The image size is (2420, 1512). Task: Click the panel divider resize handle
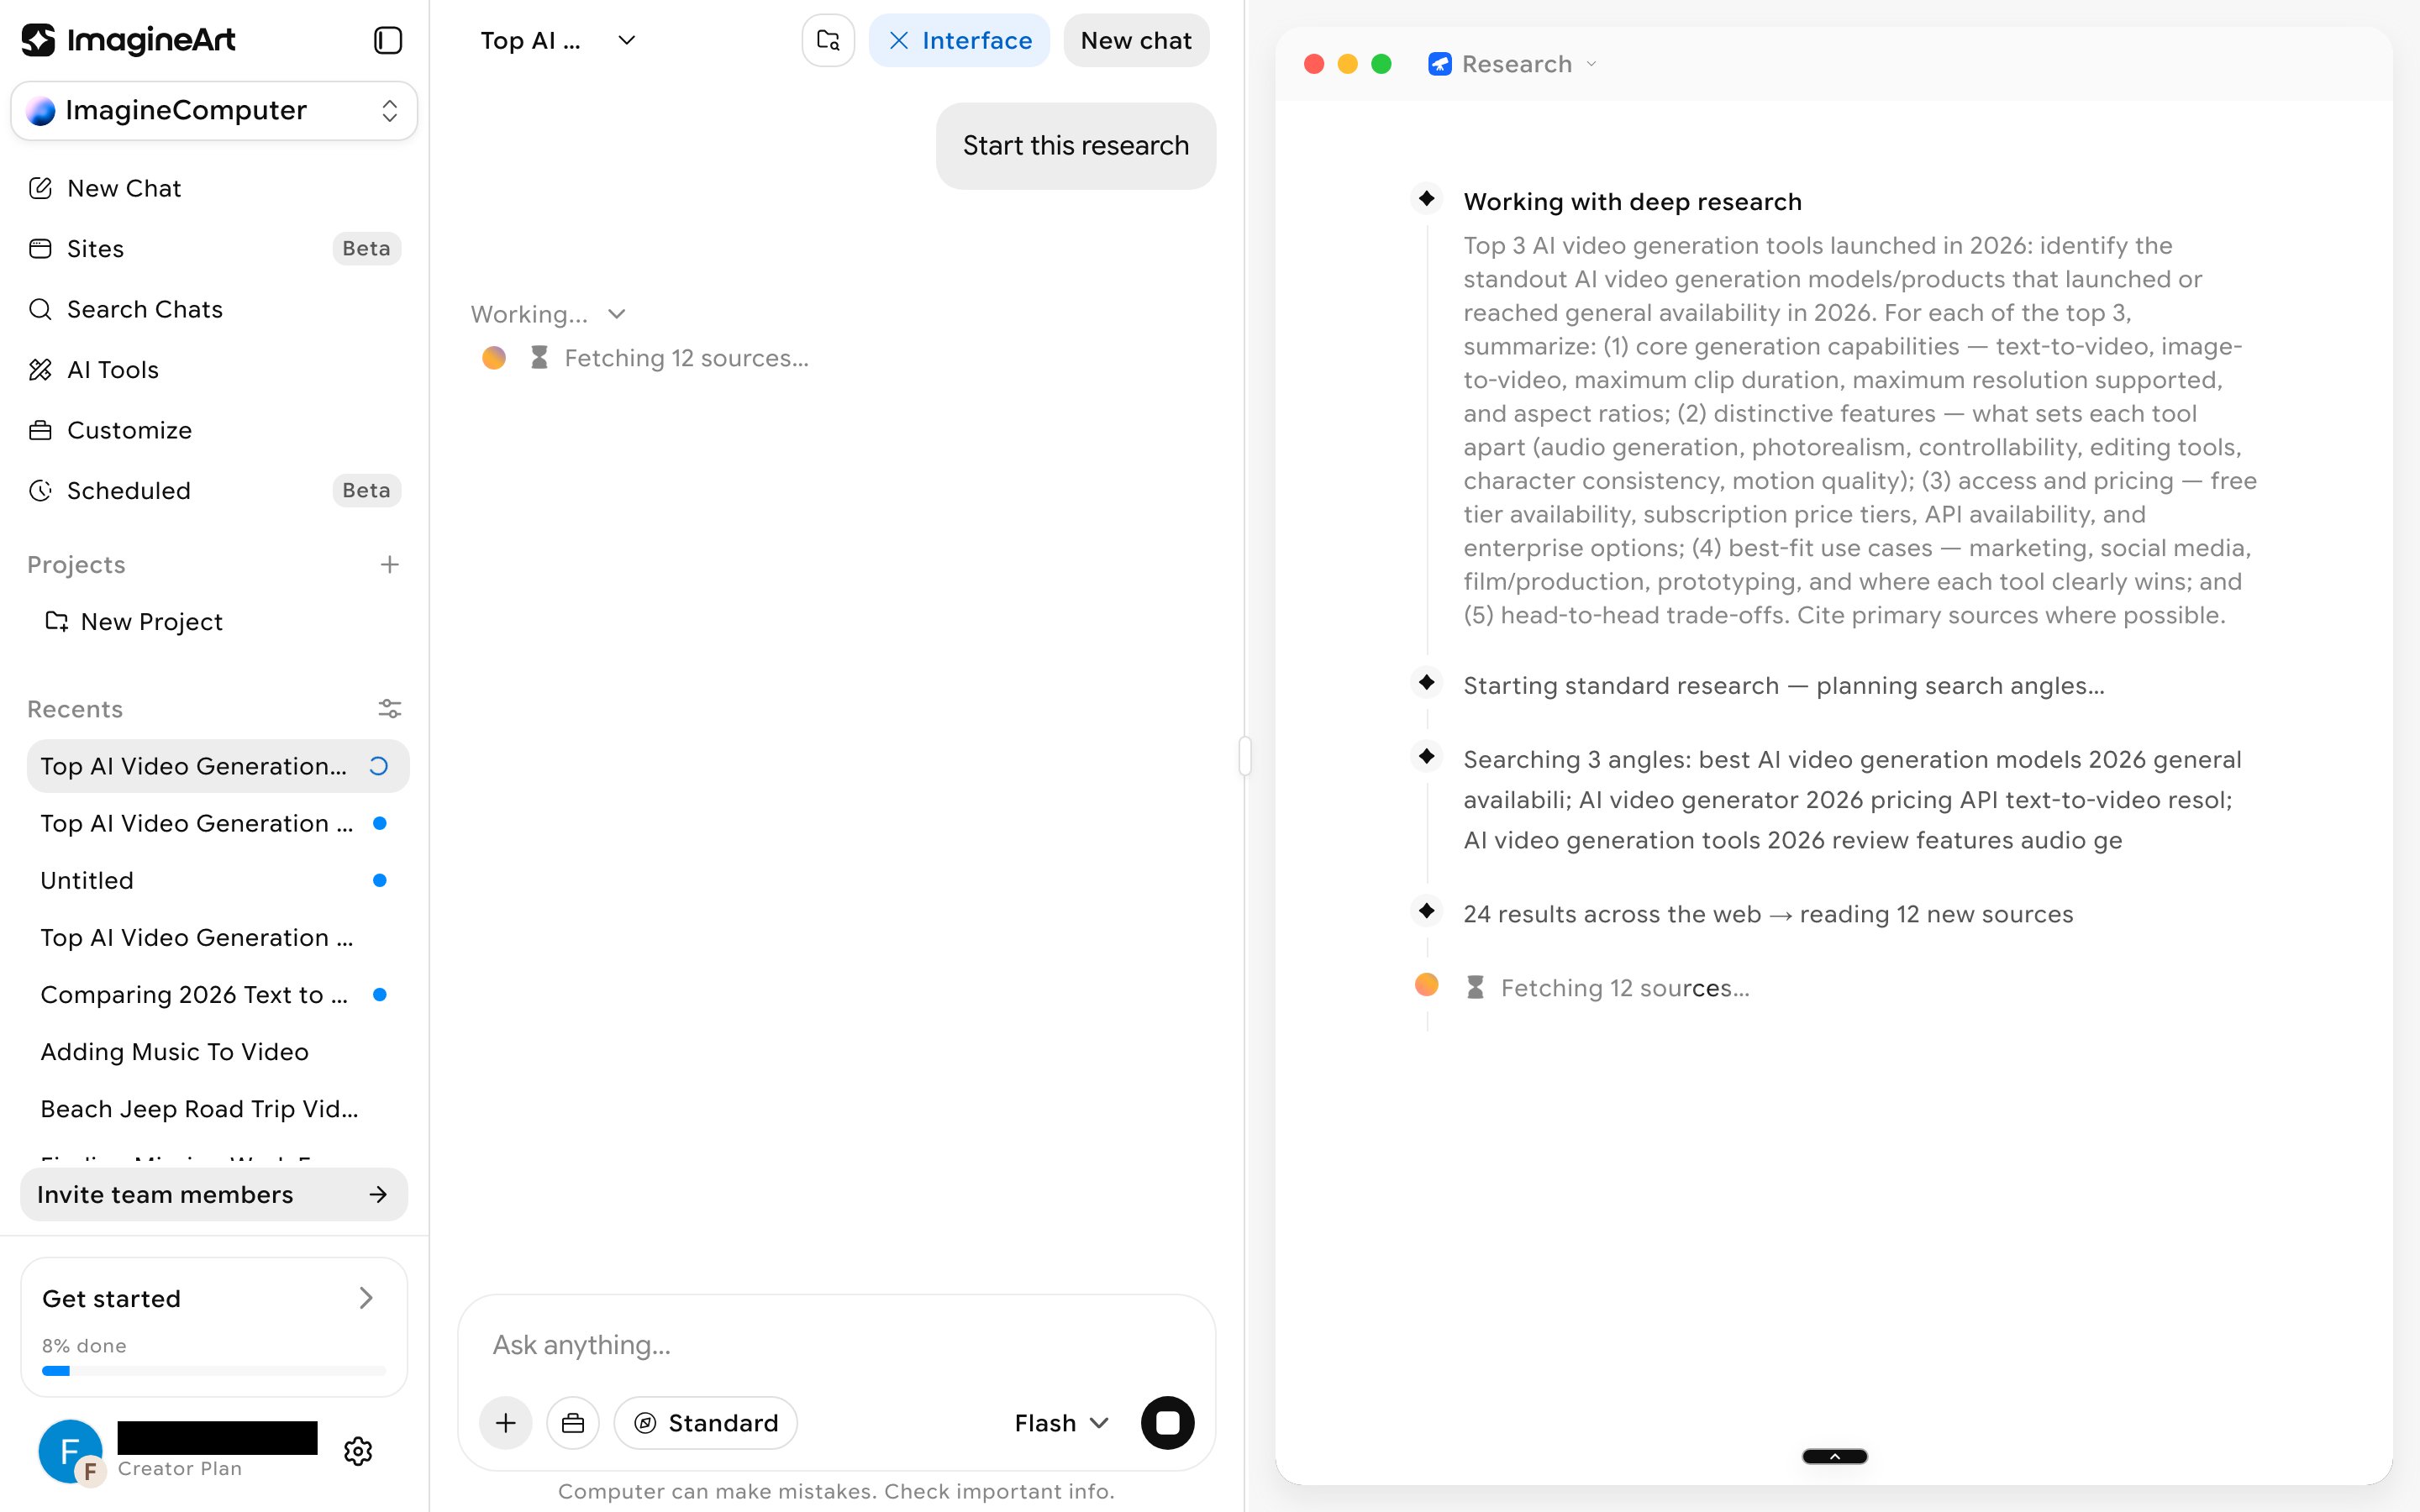coord(1245,756)
